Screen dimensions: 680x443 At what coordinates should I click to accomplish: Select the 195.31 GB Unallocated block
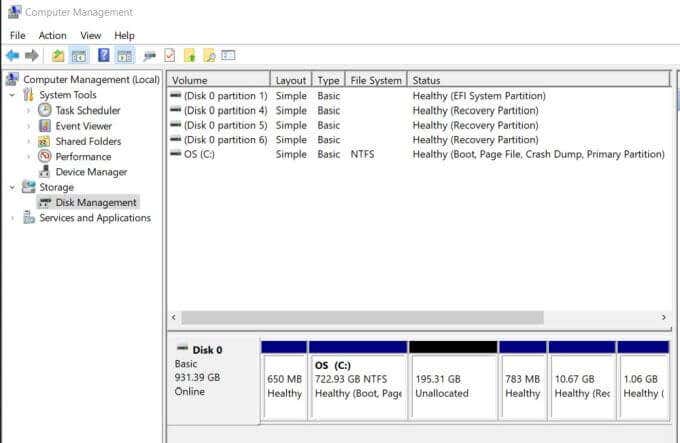pyautogui.click(x=453, y=381)
